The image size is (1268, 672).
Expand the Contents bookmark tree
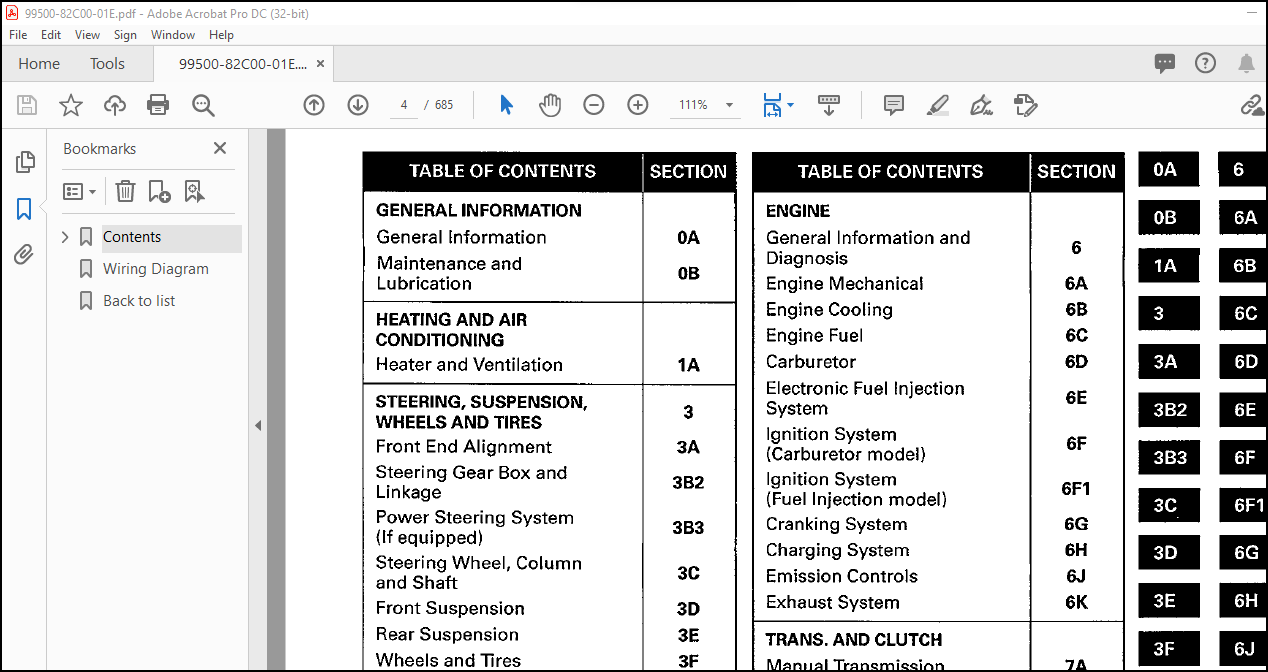(x=65, y=237)
